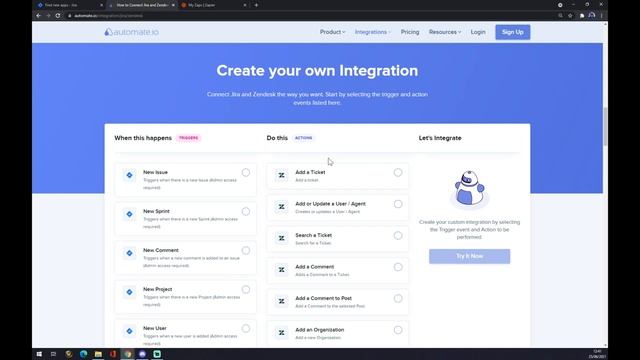Click the robot mascot illustration

(x=469, y=189)
